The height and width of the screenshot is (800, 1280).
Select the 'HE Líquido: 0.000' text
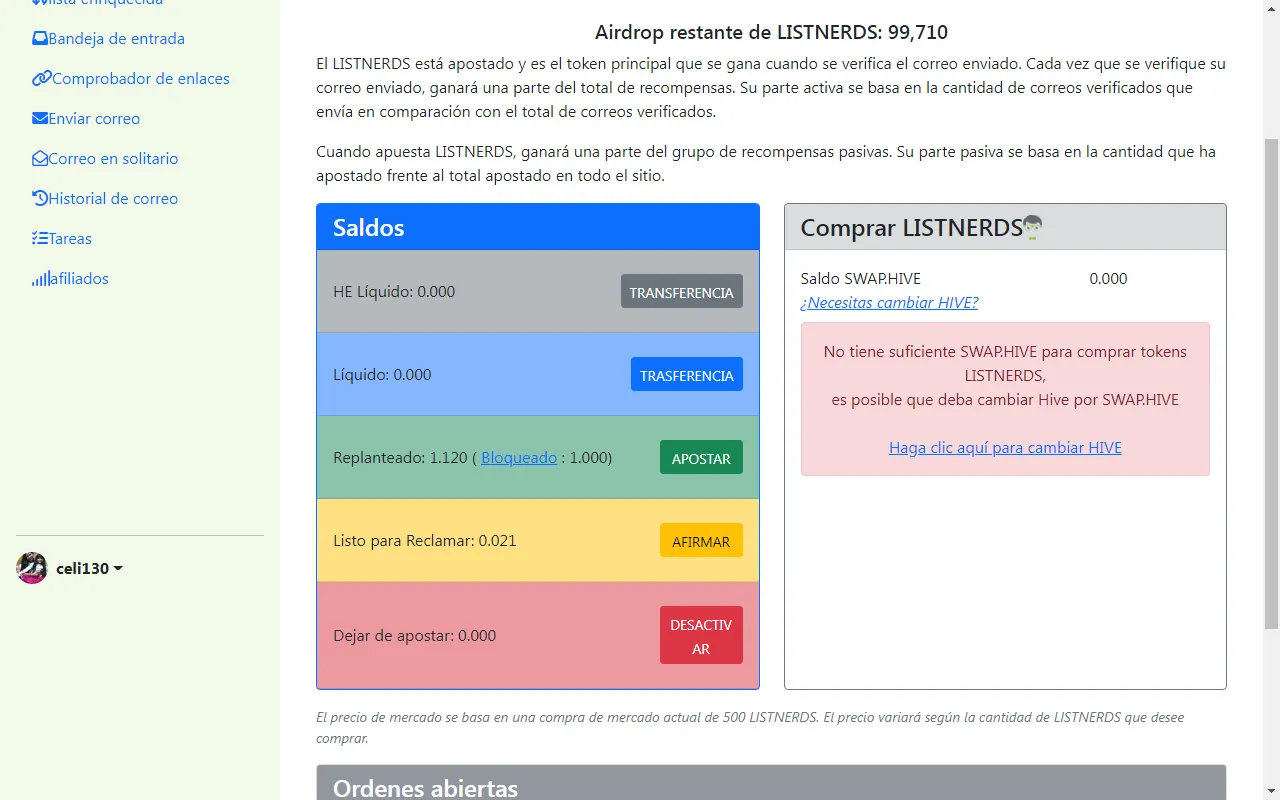[x=394, y=292]
